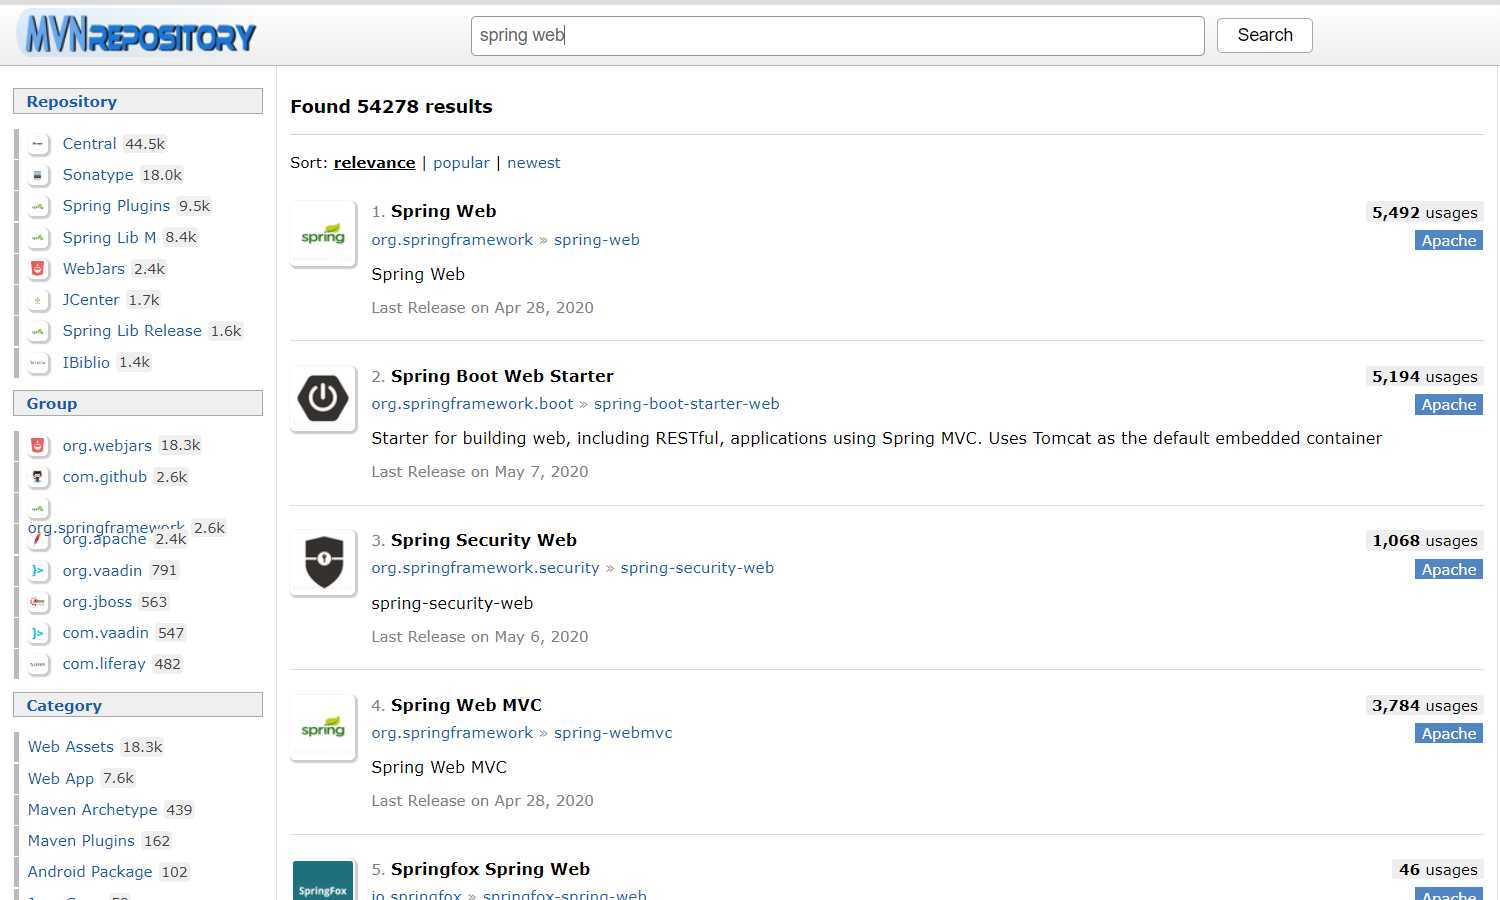Focus the search box containing 'spring web'
The width and height of the screenshot is (1500, 900).
[838, 36]
